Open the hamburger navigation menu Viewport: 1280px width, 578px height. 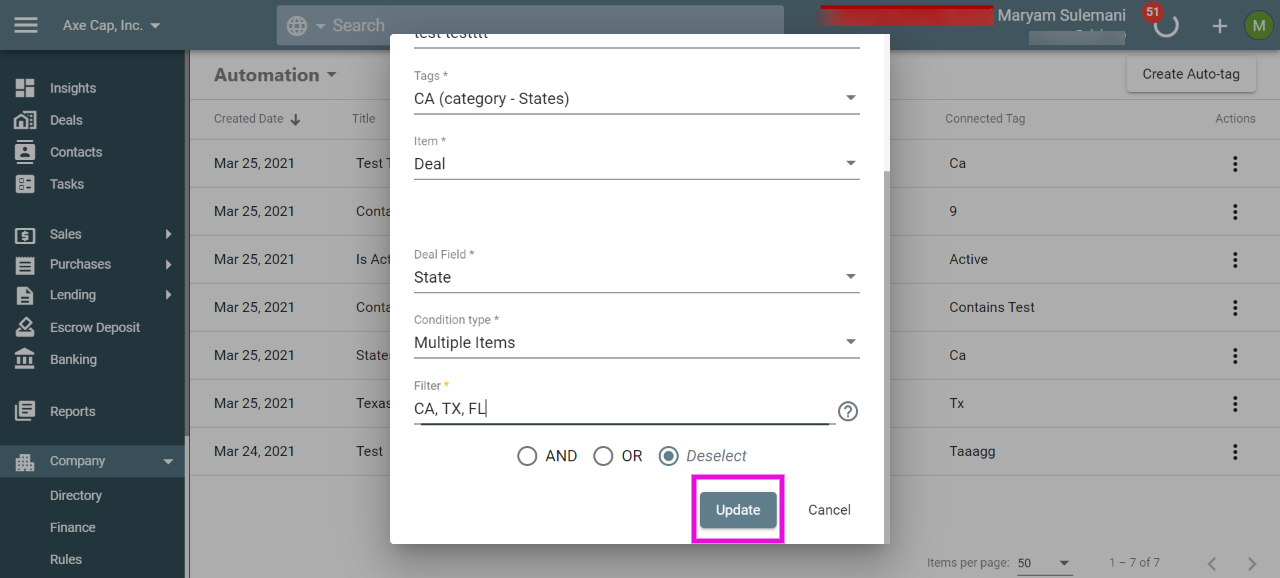pos(26,25)
